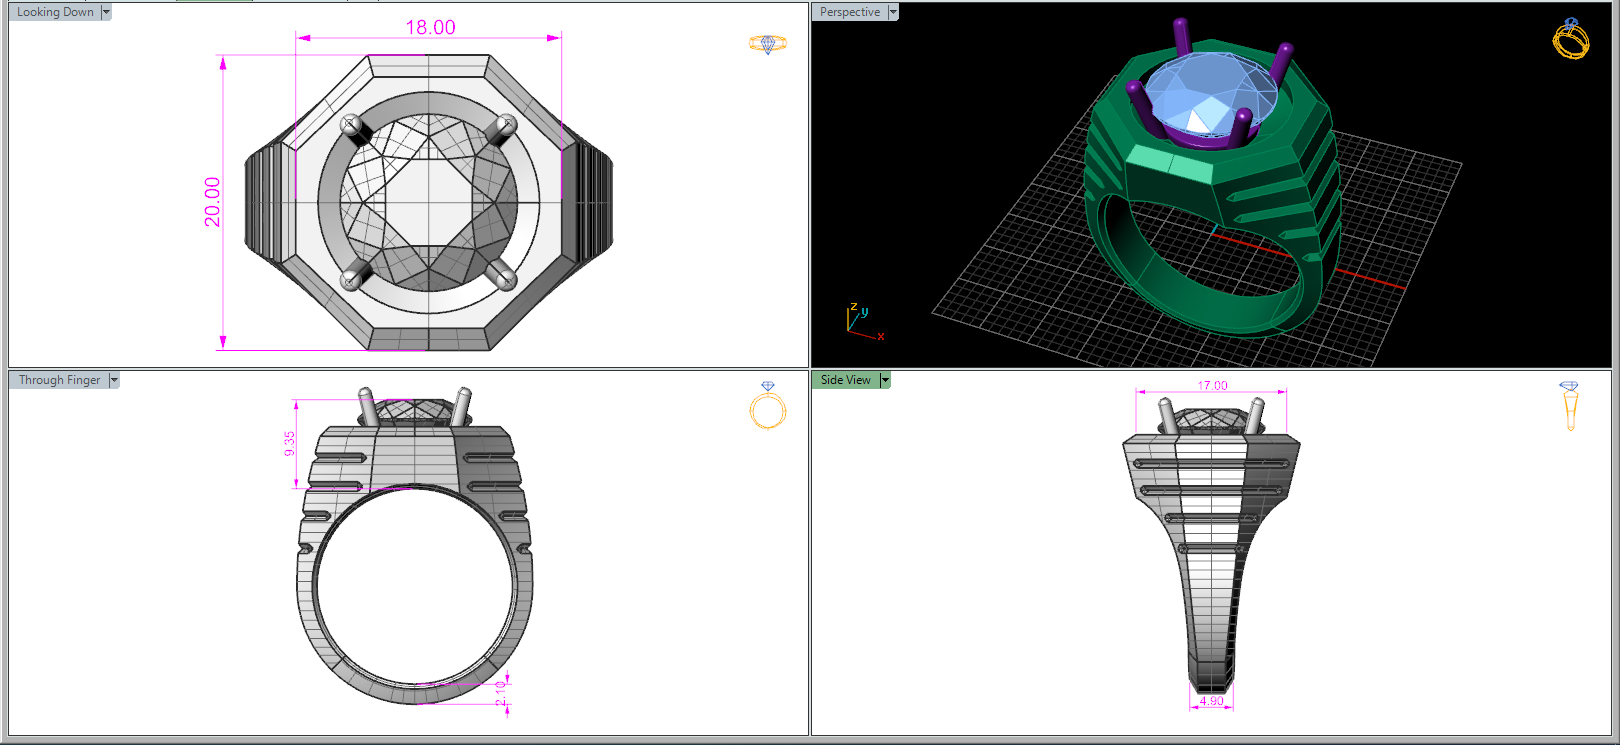Click the top-view ring icon in Looking Down

(x=768, y=44)
